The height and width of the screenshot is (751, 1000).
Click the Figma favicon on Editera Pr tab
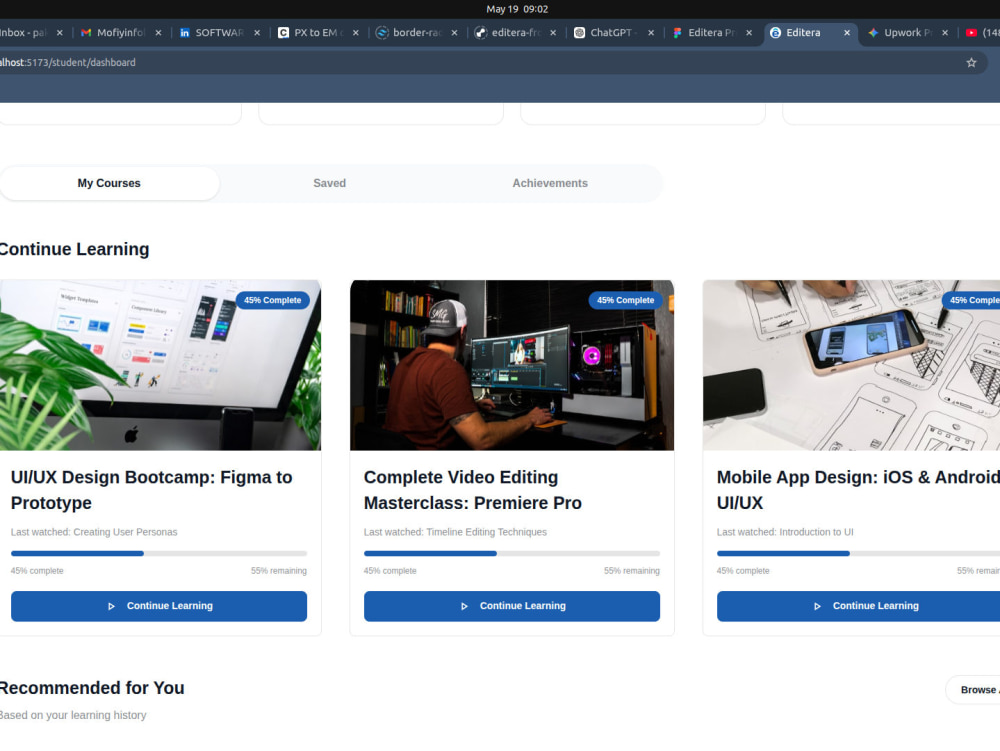[677, 33]
